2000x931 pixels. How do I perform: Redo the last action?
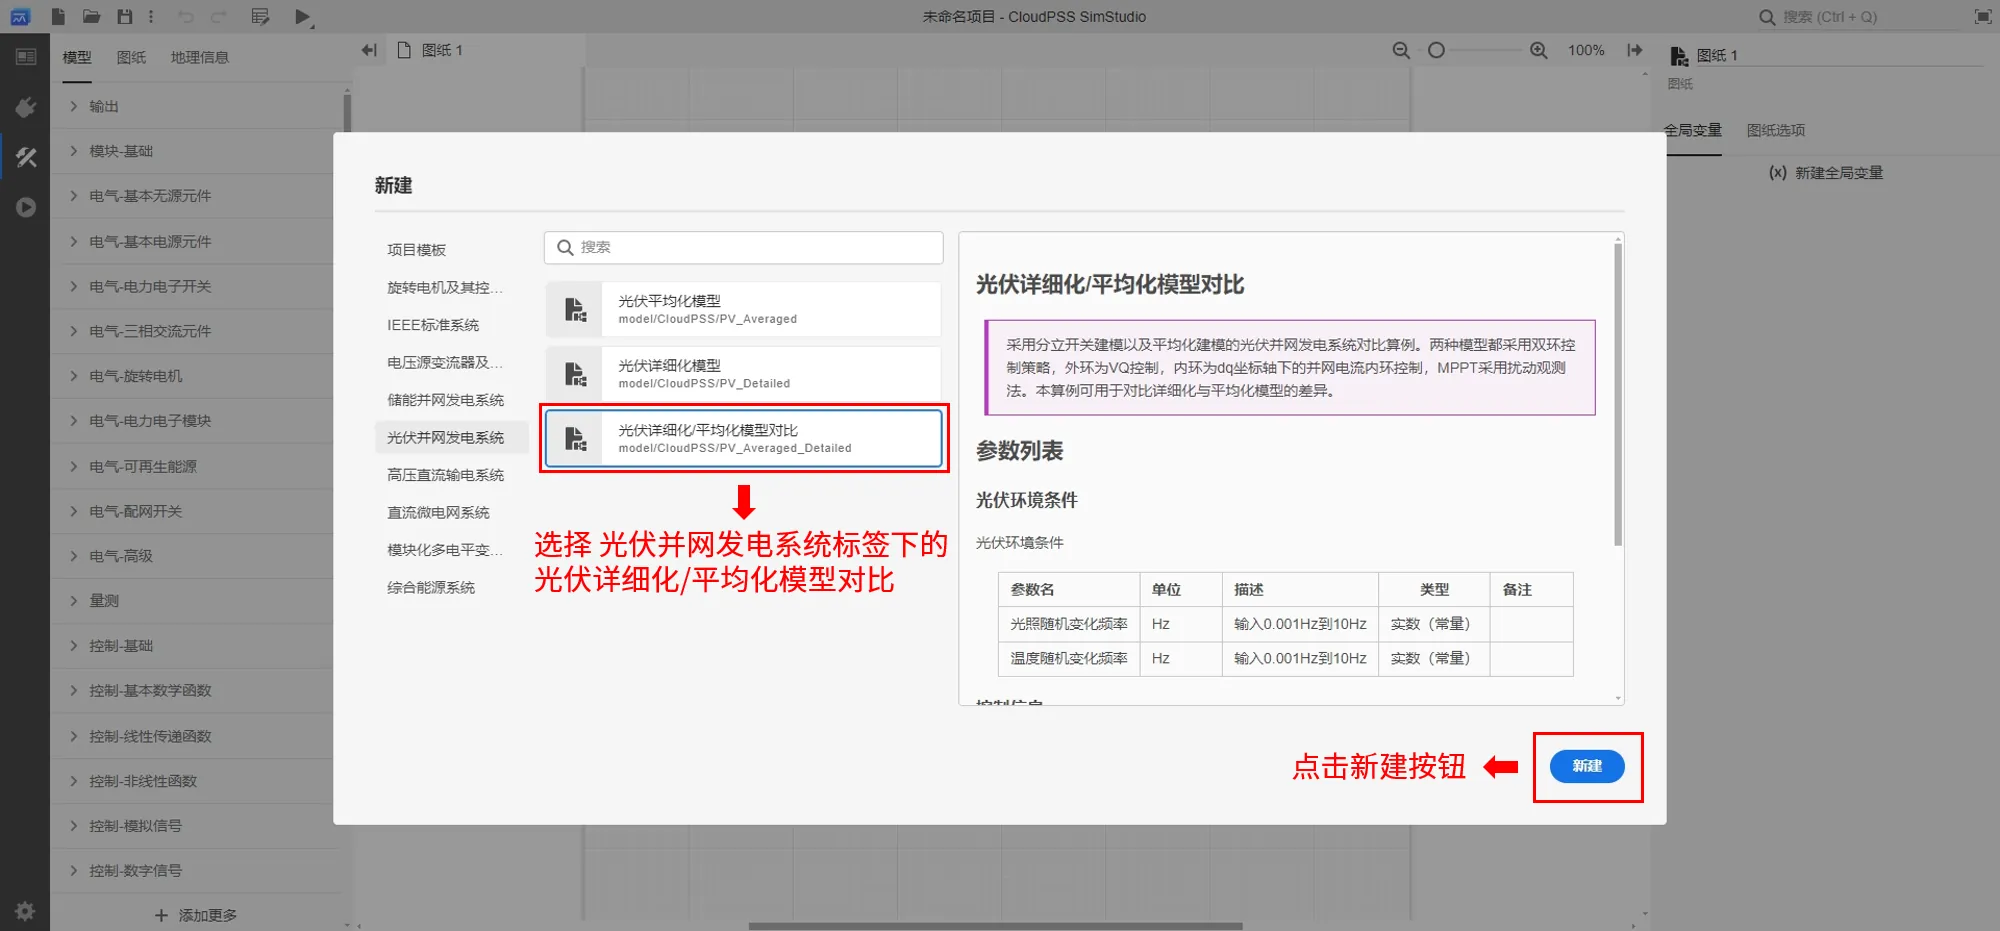(x=219, y=16)
